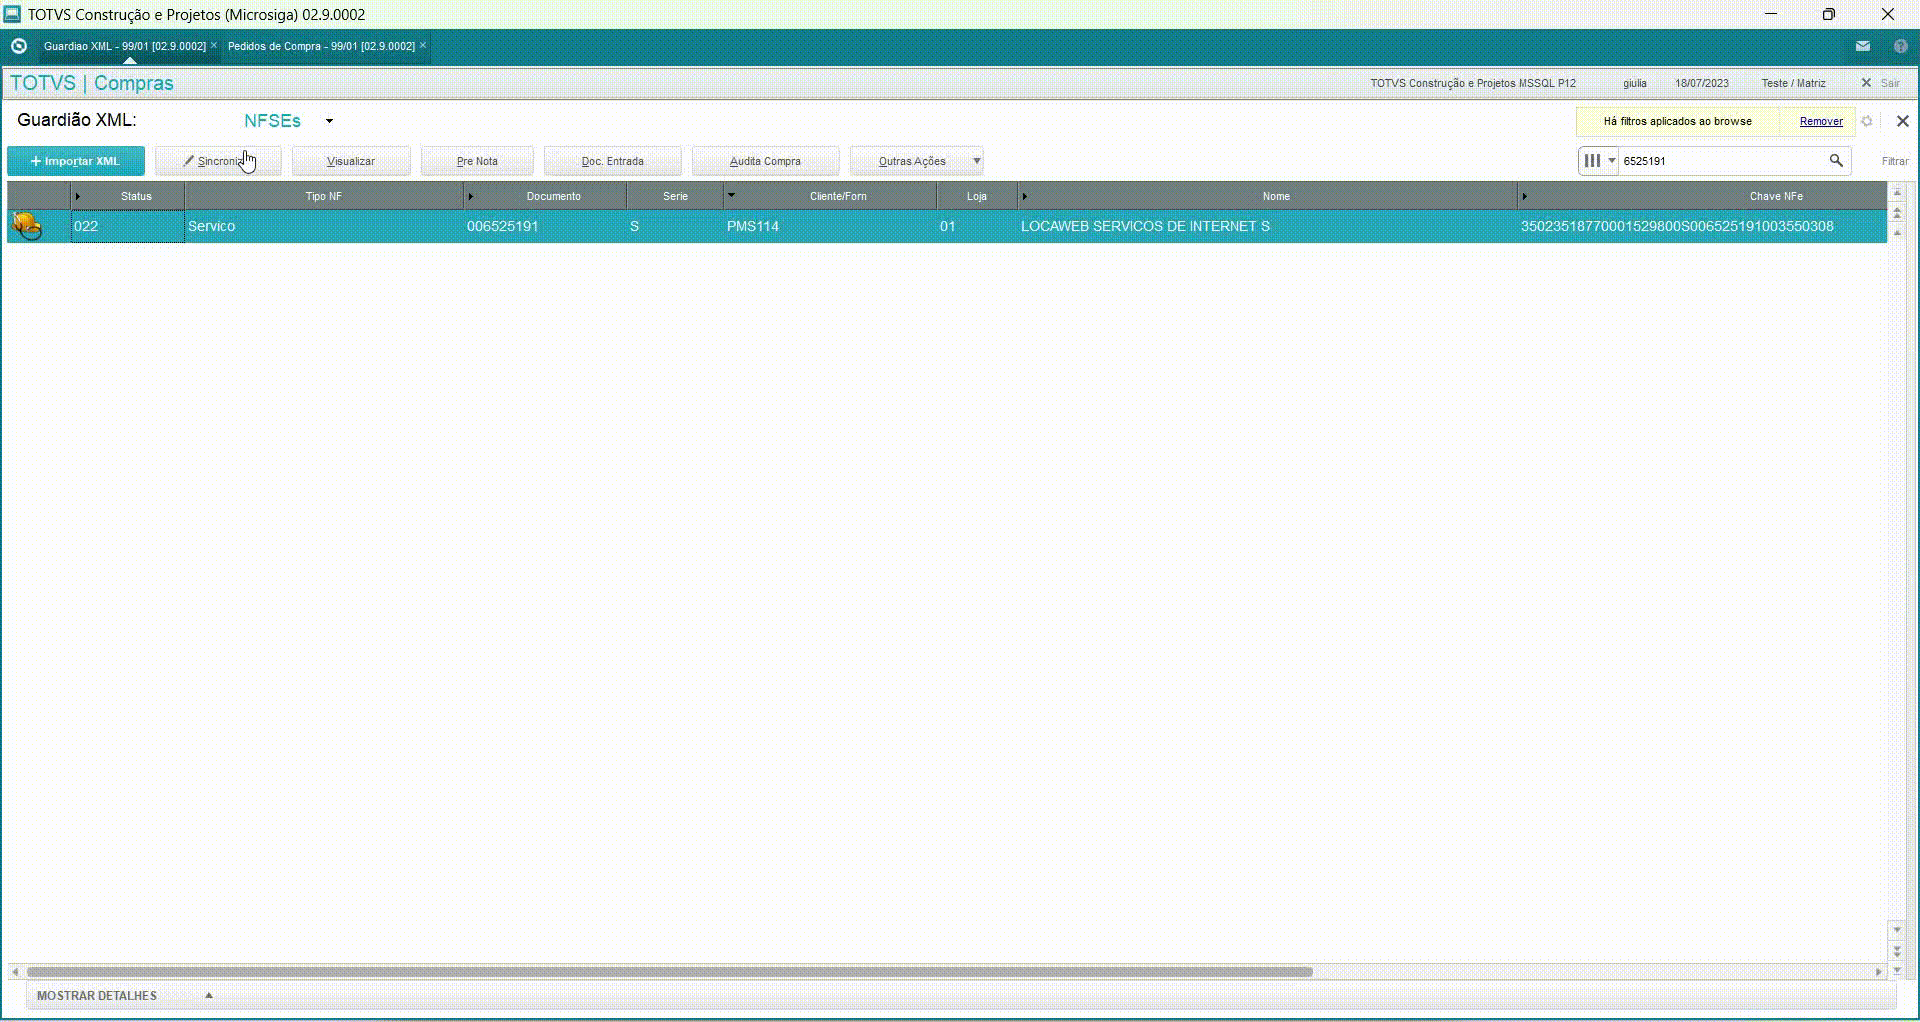This screenshot has height=1022, width=1920.
Task: Select the Servico cell
Action: click(324, 226)
